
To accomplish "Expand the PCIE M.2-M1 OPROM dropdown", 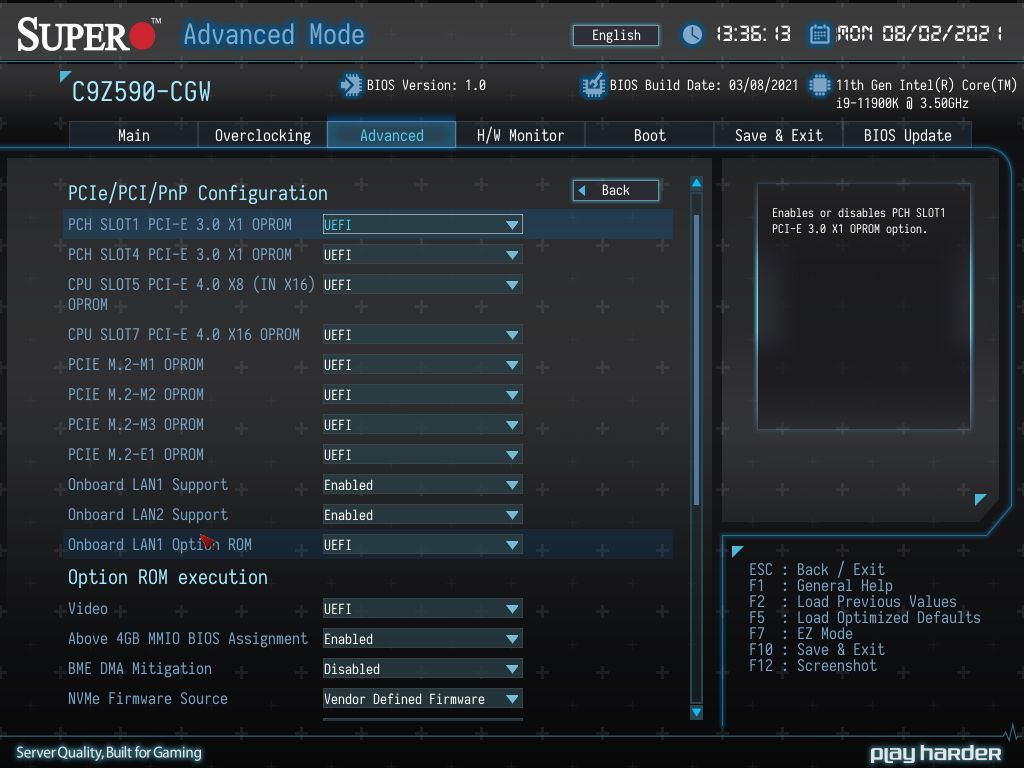I will click(423, 364).
